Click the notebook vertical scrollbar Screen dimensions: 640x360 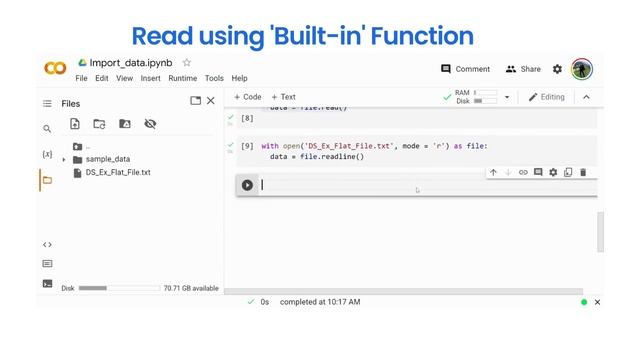point(600,232)
